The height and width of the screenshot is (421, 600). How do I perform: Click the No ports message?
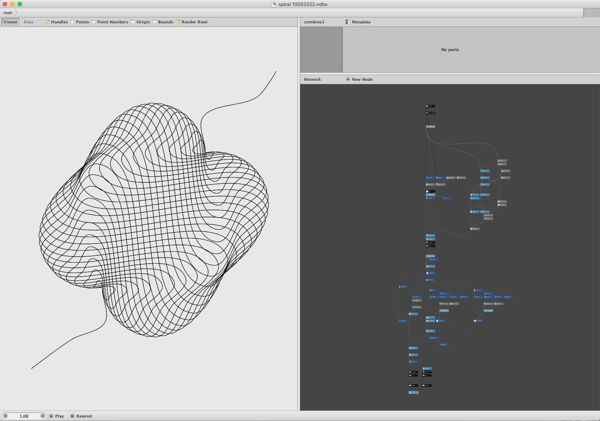(x=450, y=50)
